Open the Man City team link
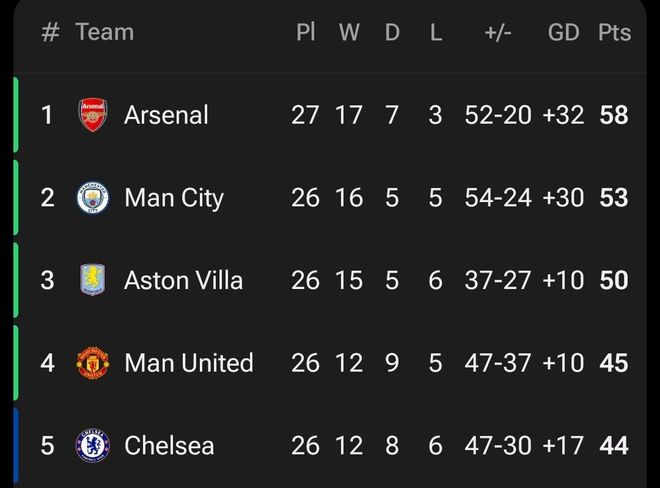 tap(173, 198)
